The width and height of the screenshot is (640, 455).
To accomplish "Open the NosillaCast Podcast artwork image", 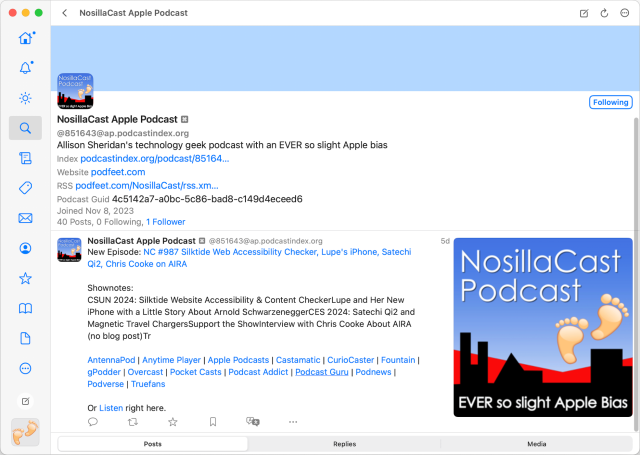I will pos(542,327).
